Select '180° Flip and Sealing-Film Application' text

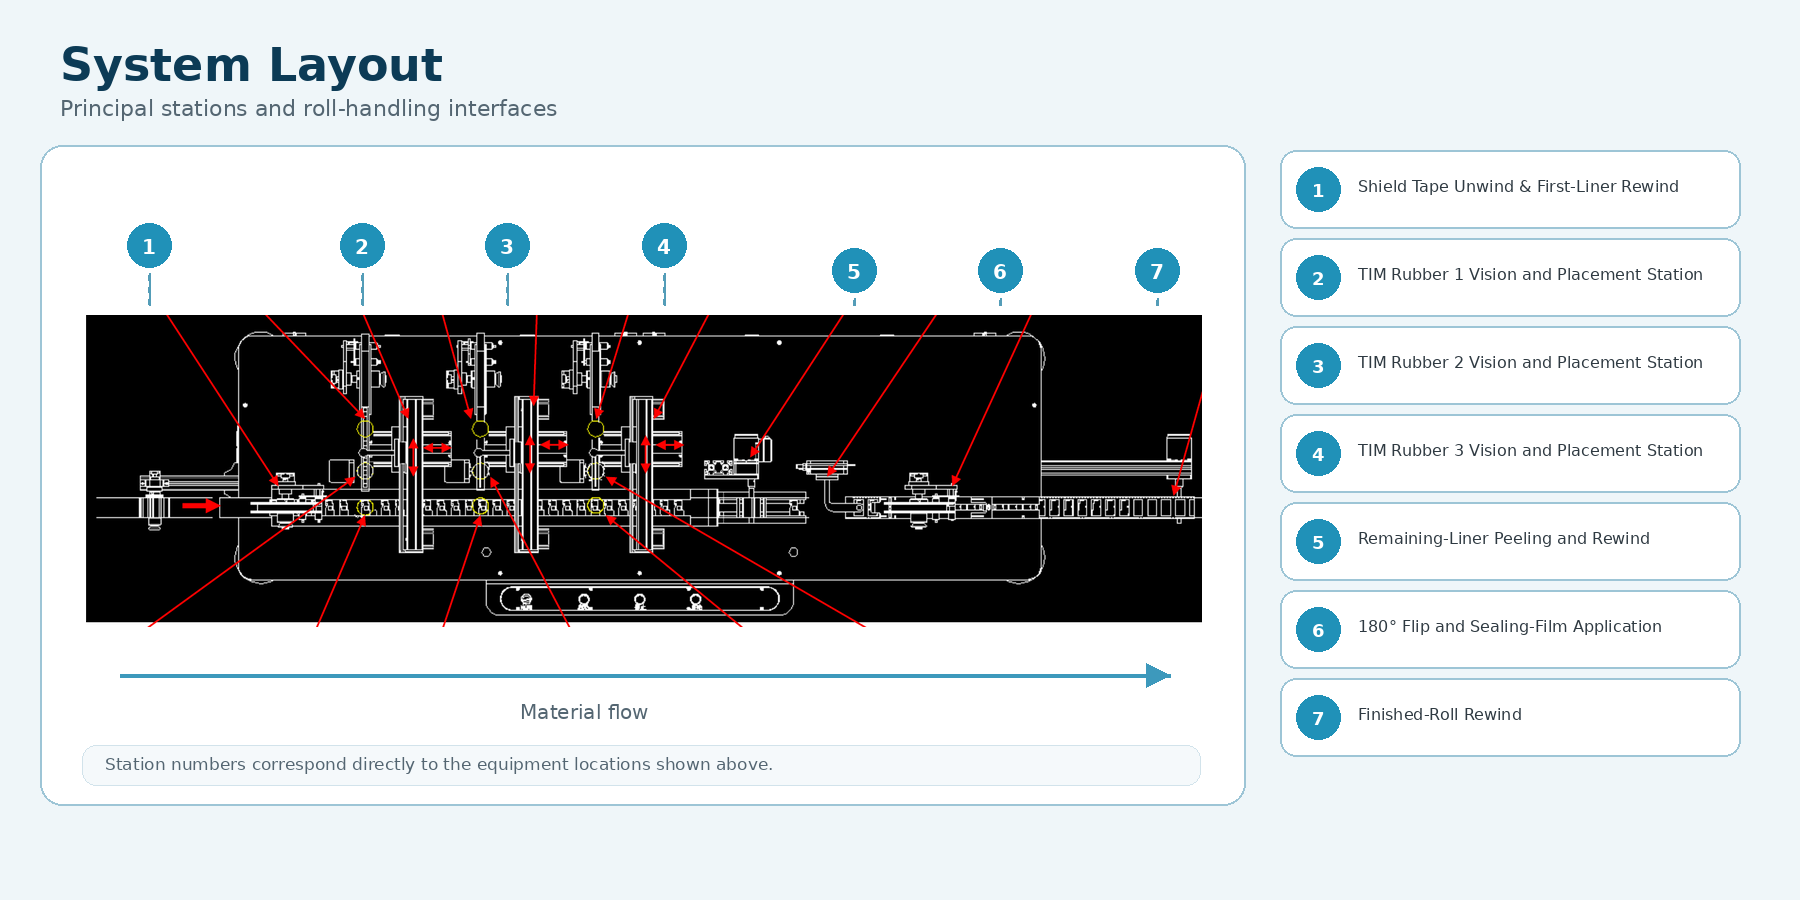click(x=1510, y=626)
